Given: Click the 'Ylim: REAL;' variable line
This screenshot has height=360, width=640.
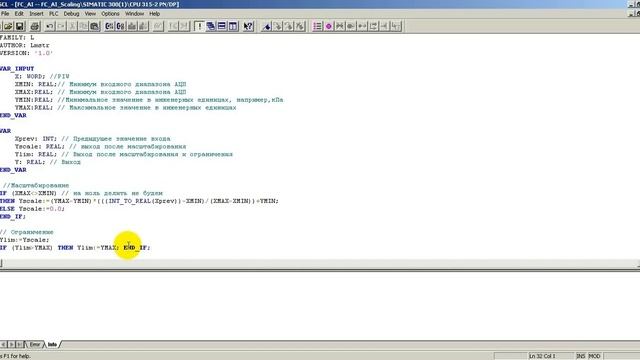Looking at the screenshot, I should click(x=124, y=154).
